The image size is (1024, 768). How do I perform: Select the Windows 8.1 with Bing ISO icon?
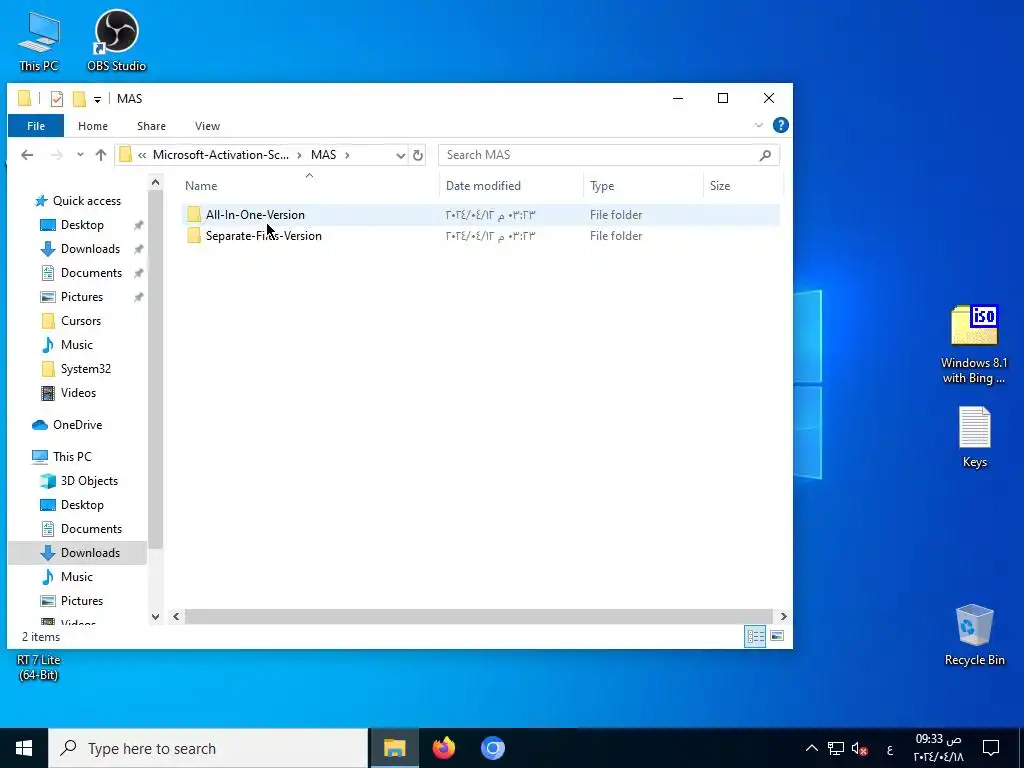pos(974,344)
